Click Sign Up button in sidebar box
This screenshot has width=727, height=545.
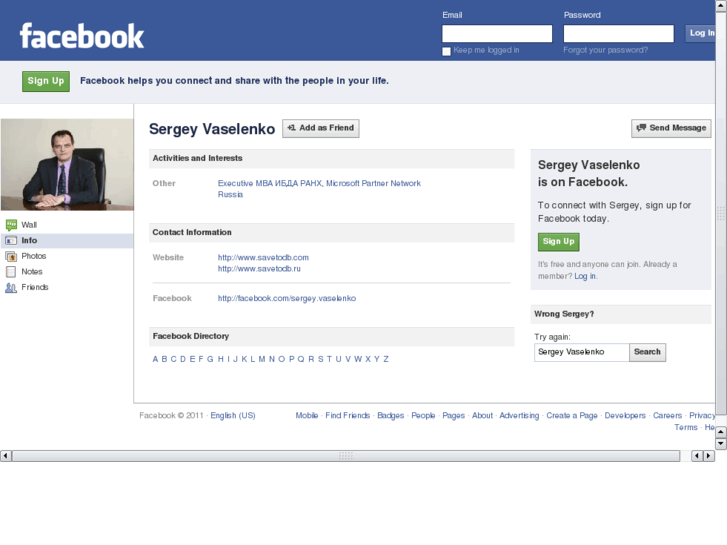pyautogui.click(x=559, y=242)
